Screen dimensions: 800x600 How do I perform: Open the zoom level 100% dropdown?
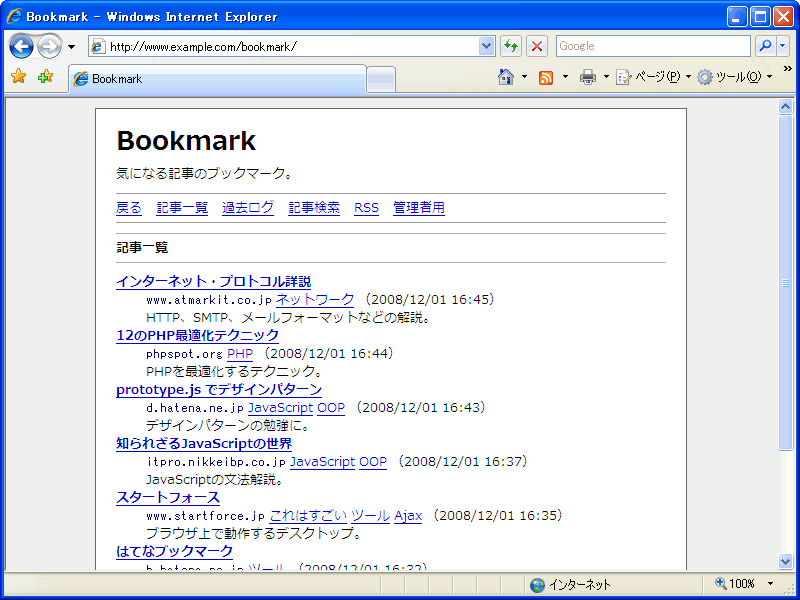[x=770, y=584]
